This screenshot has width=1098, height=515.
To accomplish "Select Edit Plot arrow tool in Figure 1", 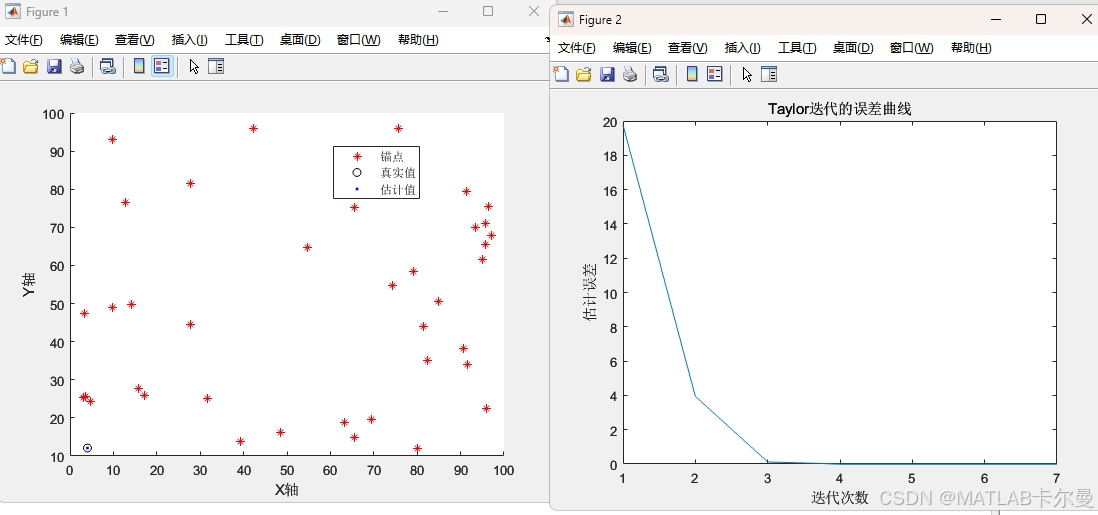I will point(194,67).
